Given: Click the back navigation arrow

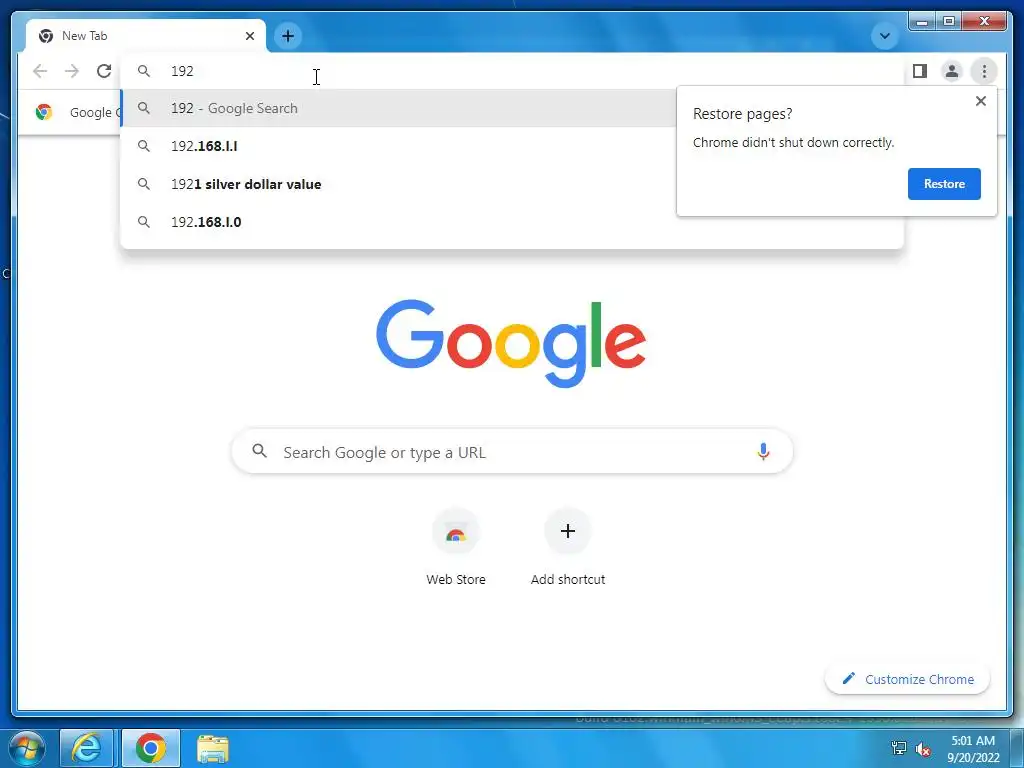Looking at the screenshot, I should point(40,71).
